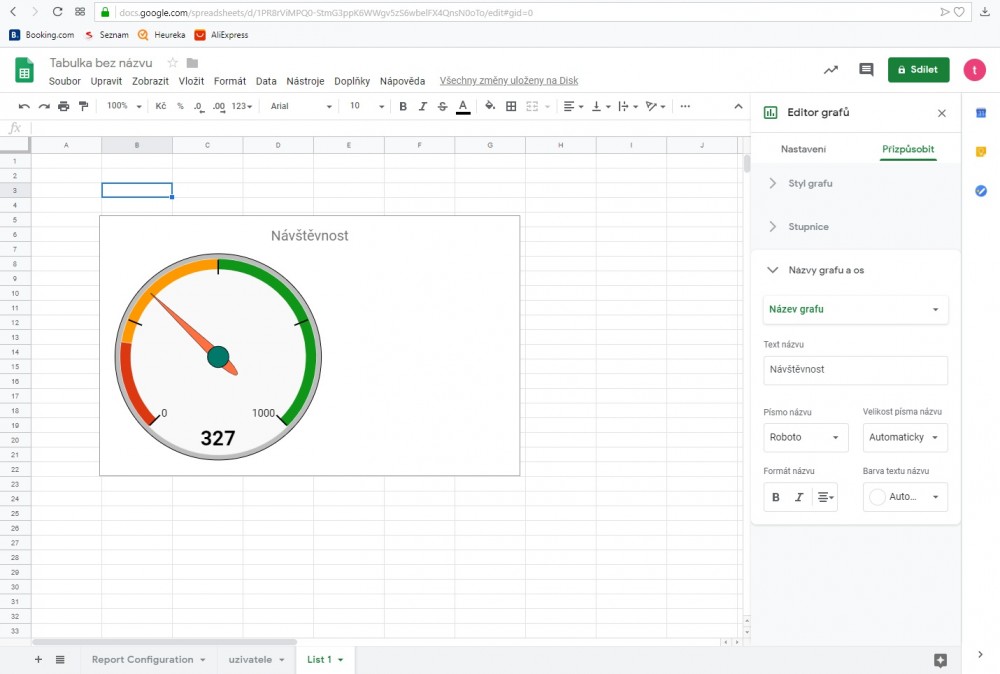Screen dimensions: 1000x674
Task: Select the paint format roller icon
Action: [83, 106]
